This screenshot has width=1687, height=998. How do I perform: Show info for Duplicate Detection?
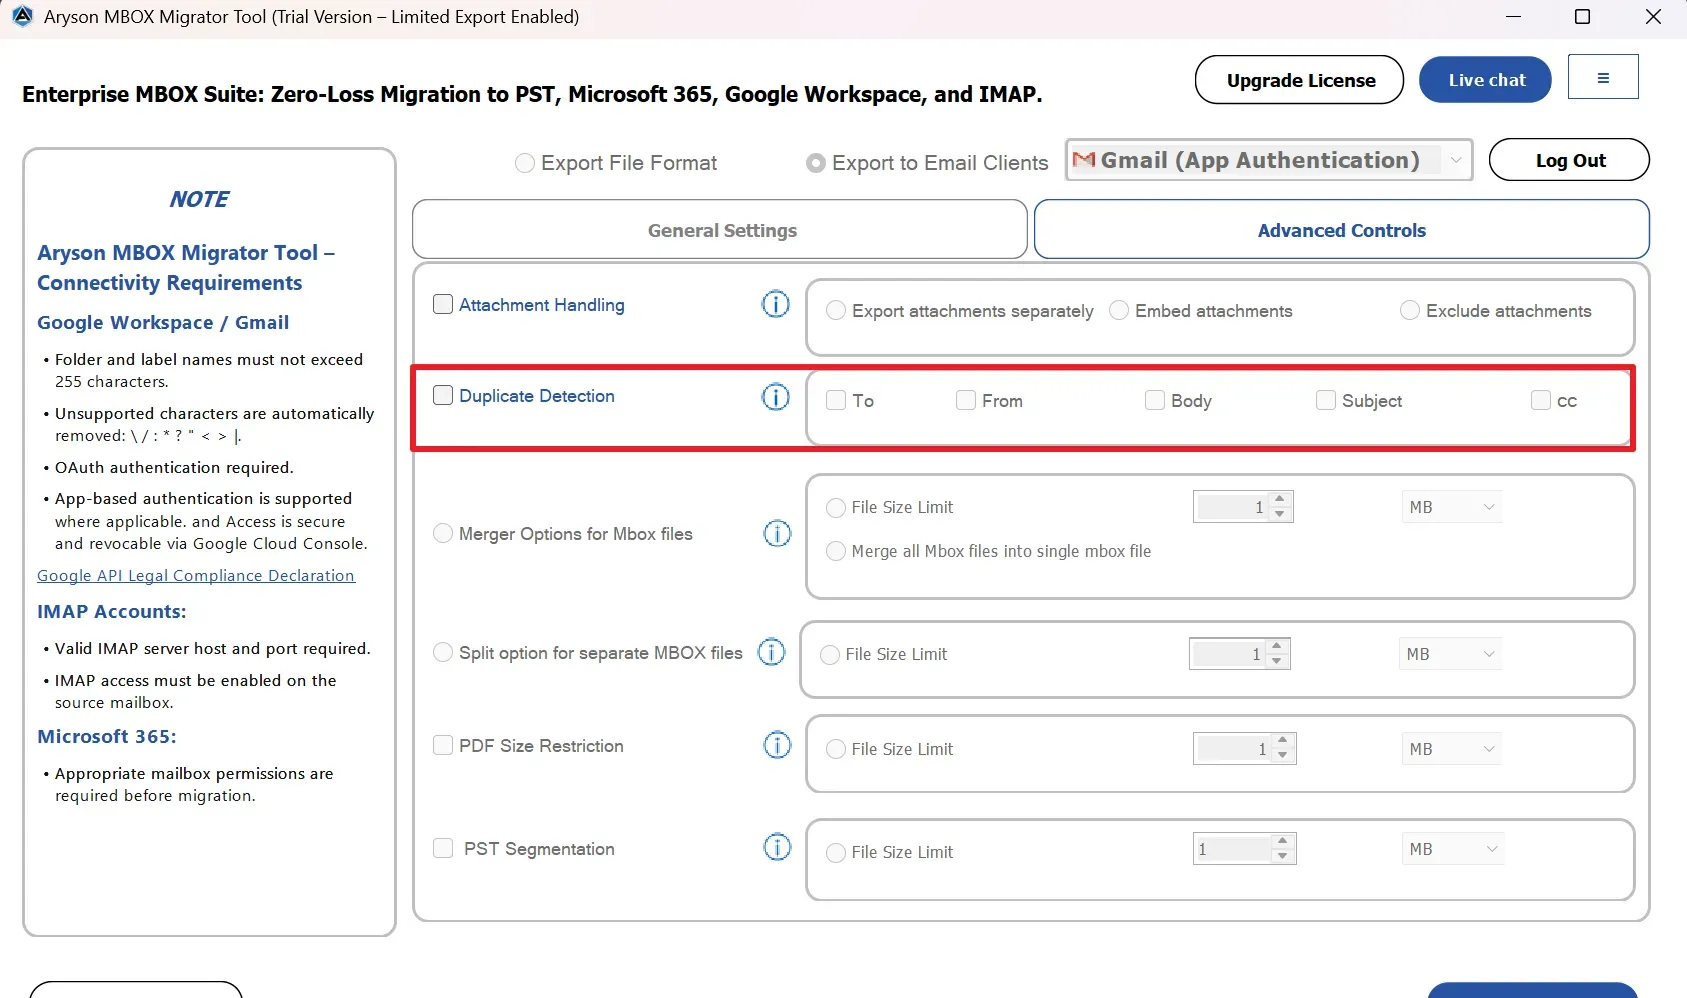776,397
